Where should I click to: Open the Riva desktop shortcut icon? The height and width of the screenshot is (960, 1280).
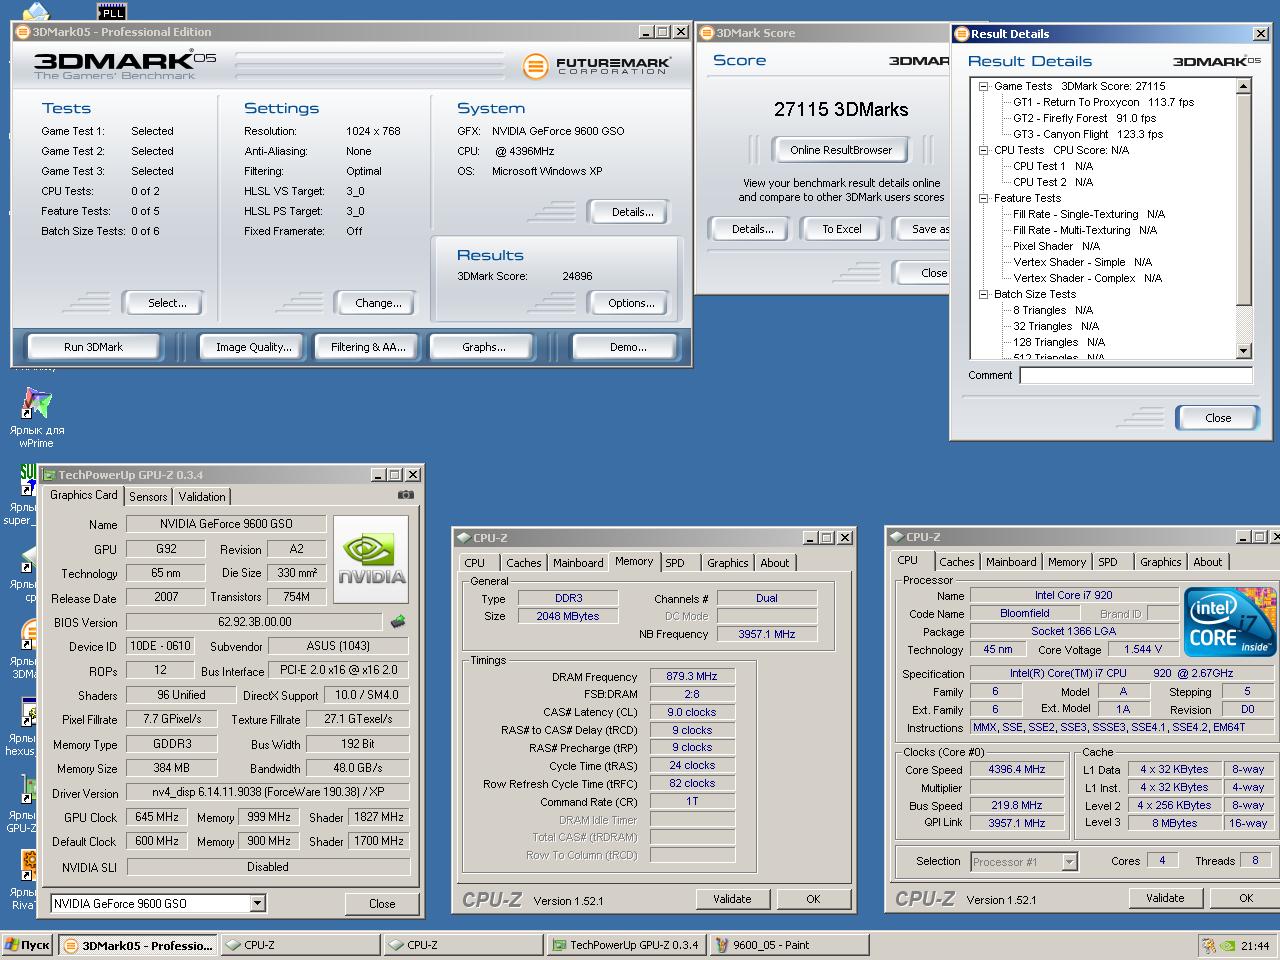(x=30, y=865)
